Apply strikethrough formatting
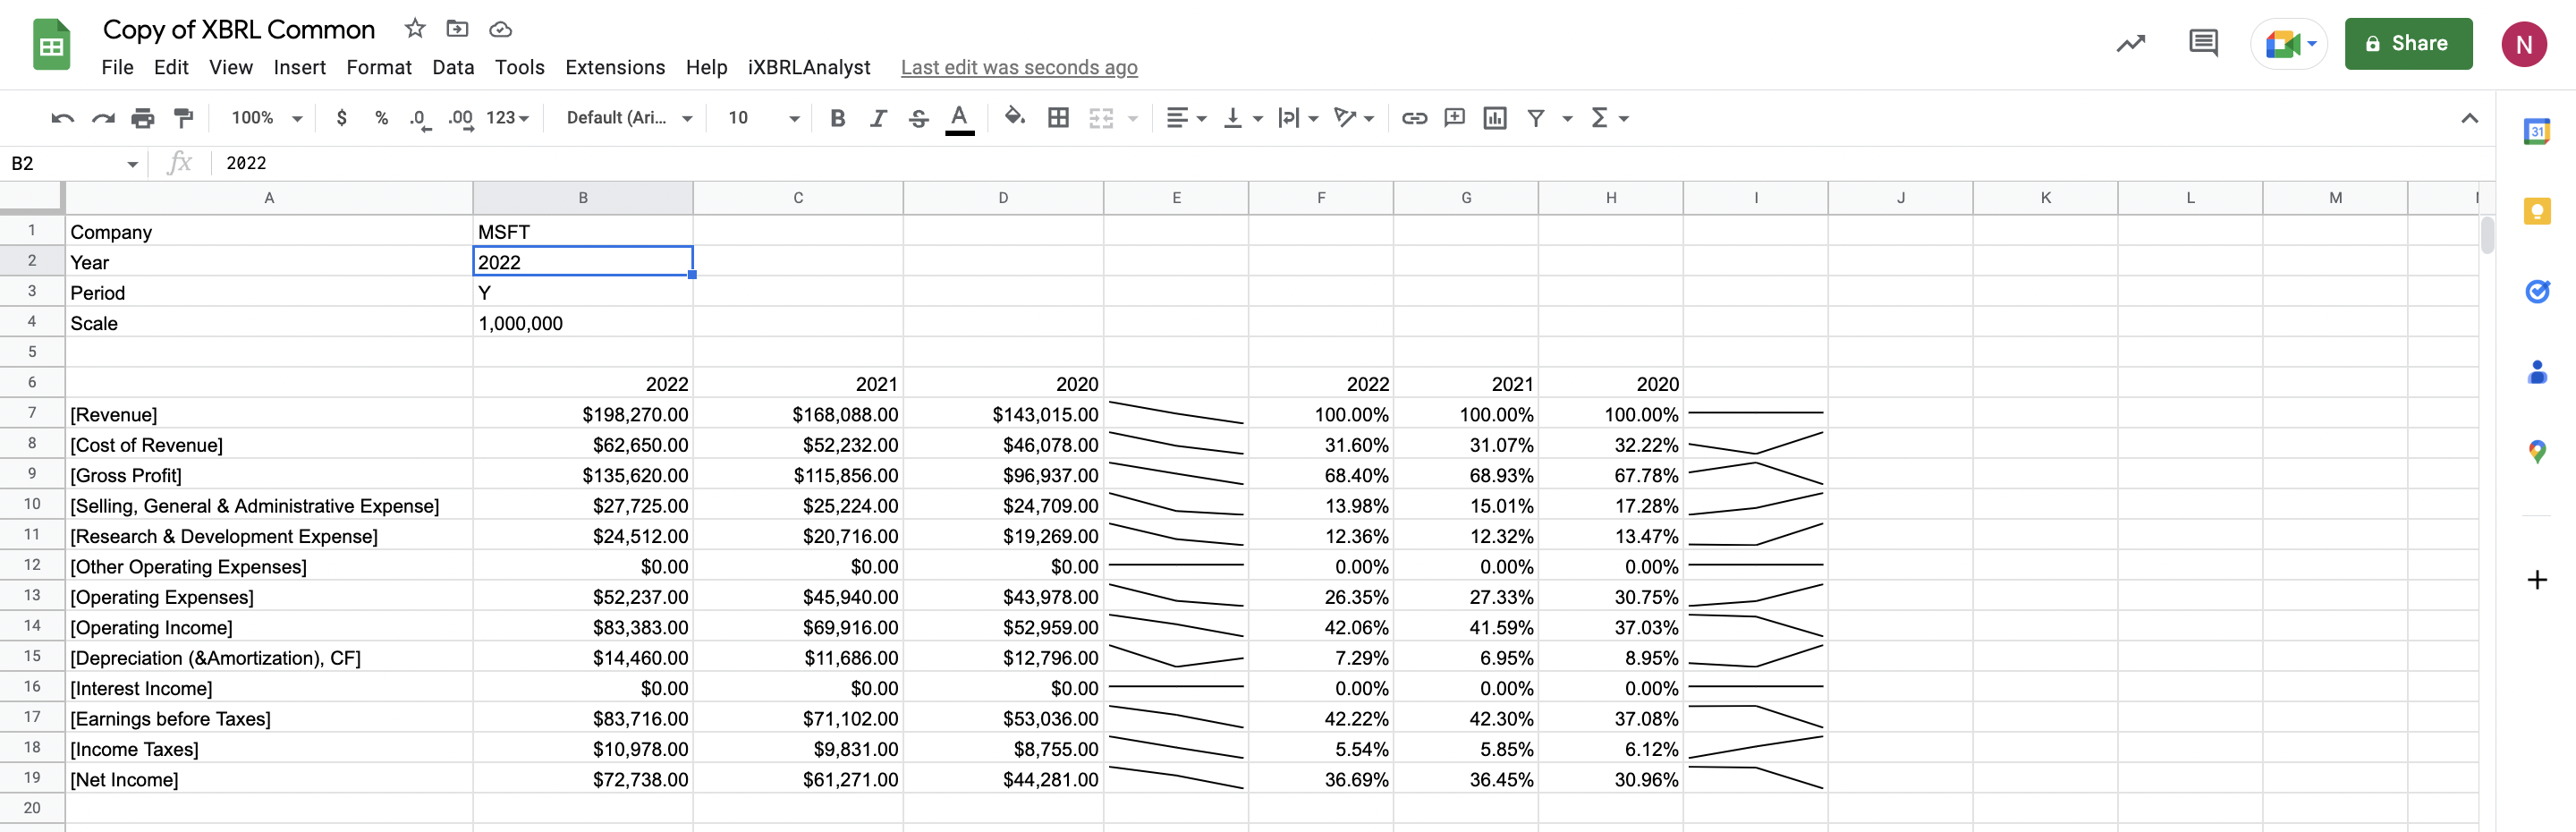Viewport: 2576px width, 832px height. pyautogui.click(x=918, y=117)
